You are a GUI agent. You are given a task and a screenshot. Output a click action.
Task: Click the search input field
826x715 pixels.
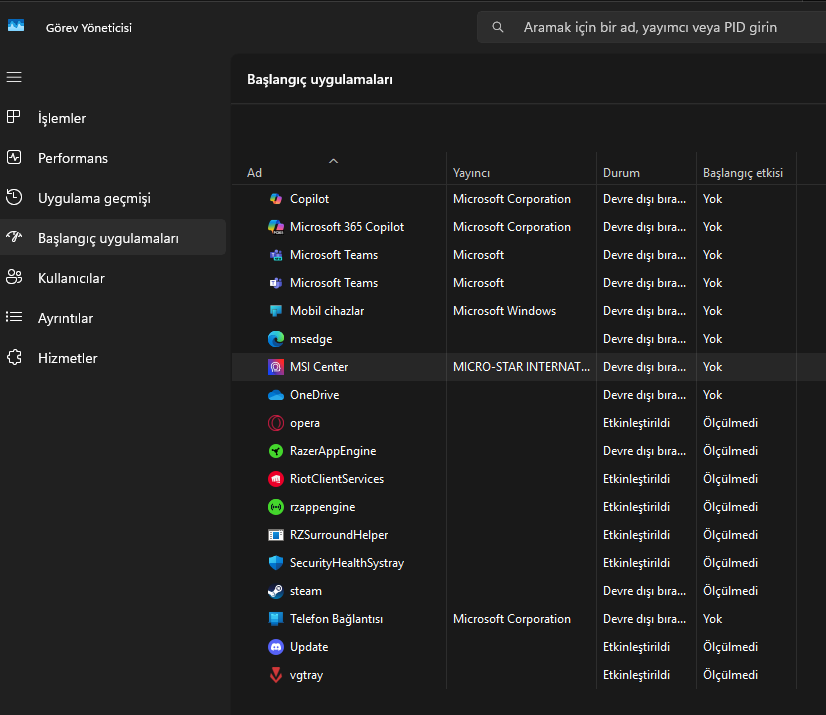(651, 27)
